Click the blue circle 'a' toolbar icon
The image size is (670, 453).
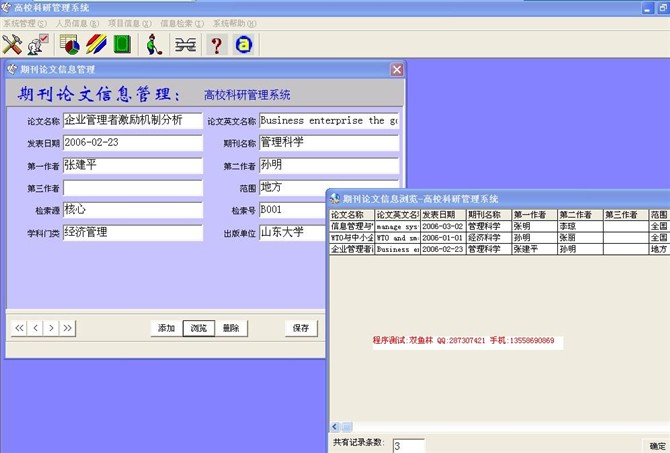pos(244,44)
